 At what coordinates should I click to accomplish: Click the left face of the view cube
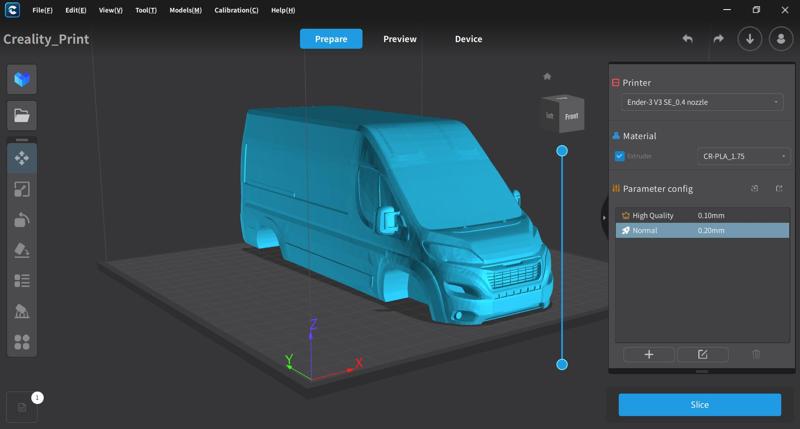(x=549, y=115)
